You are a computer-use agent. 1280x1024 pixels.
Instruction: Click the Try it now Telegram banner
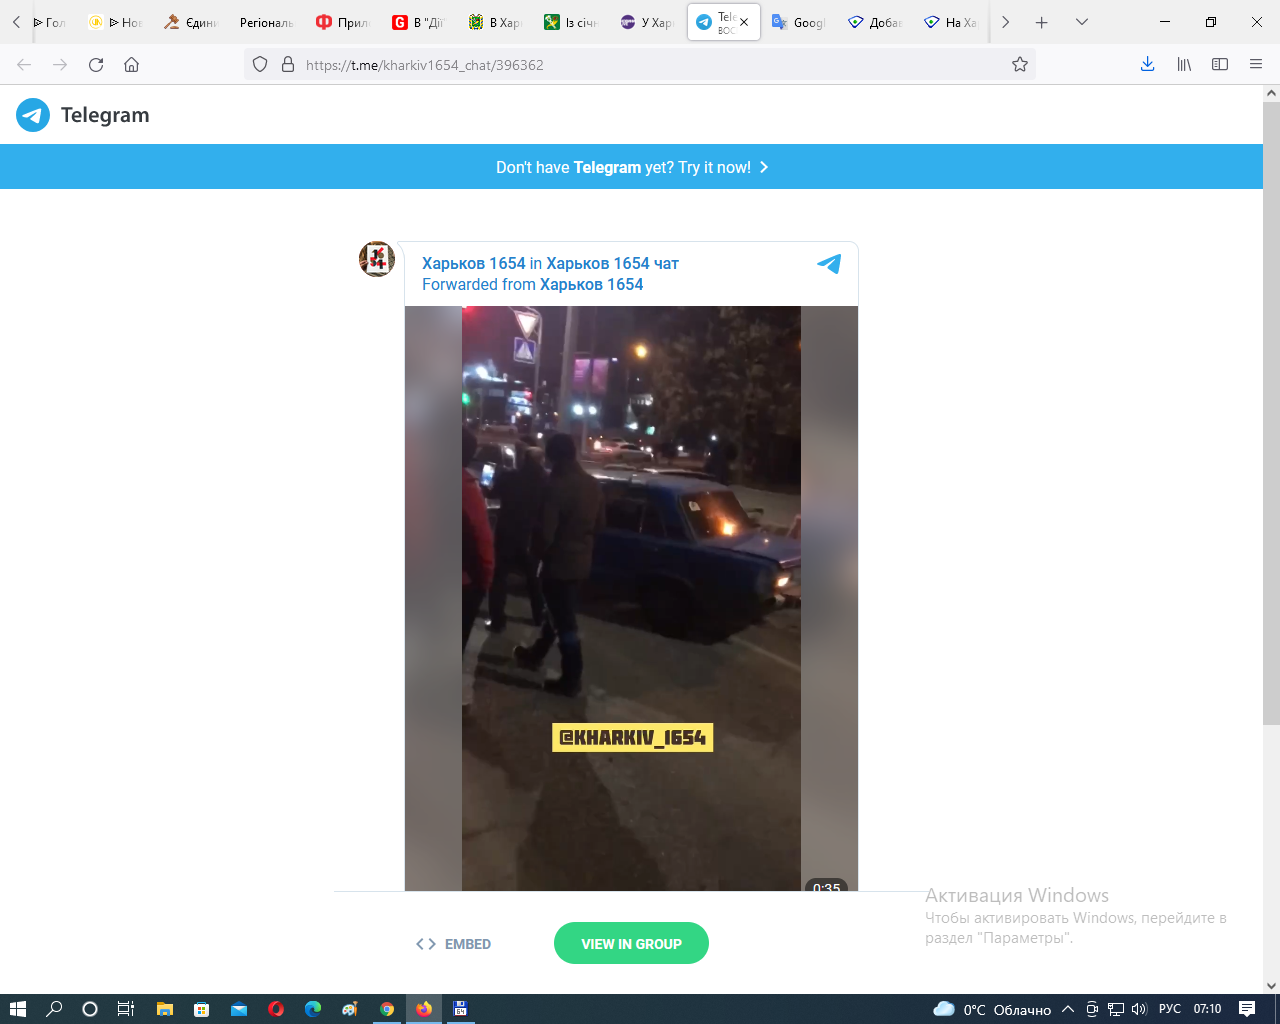(631, 167)
